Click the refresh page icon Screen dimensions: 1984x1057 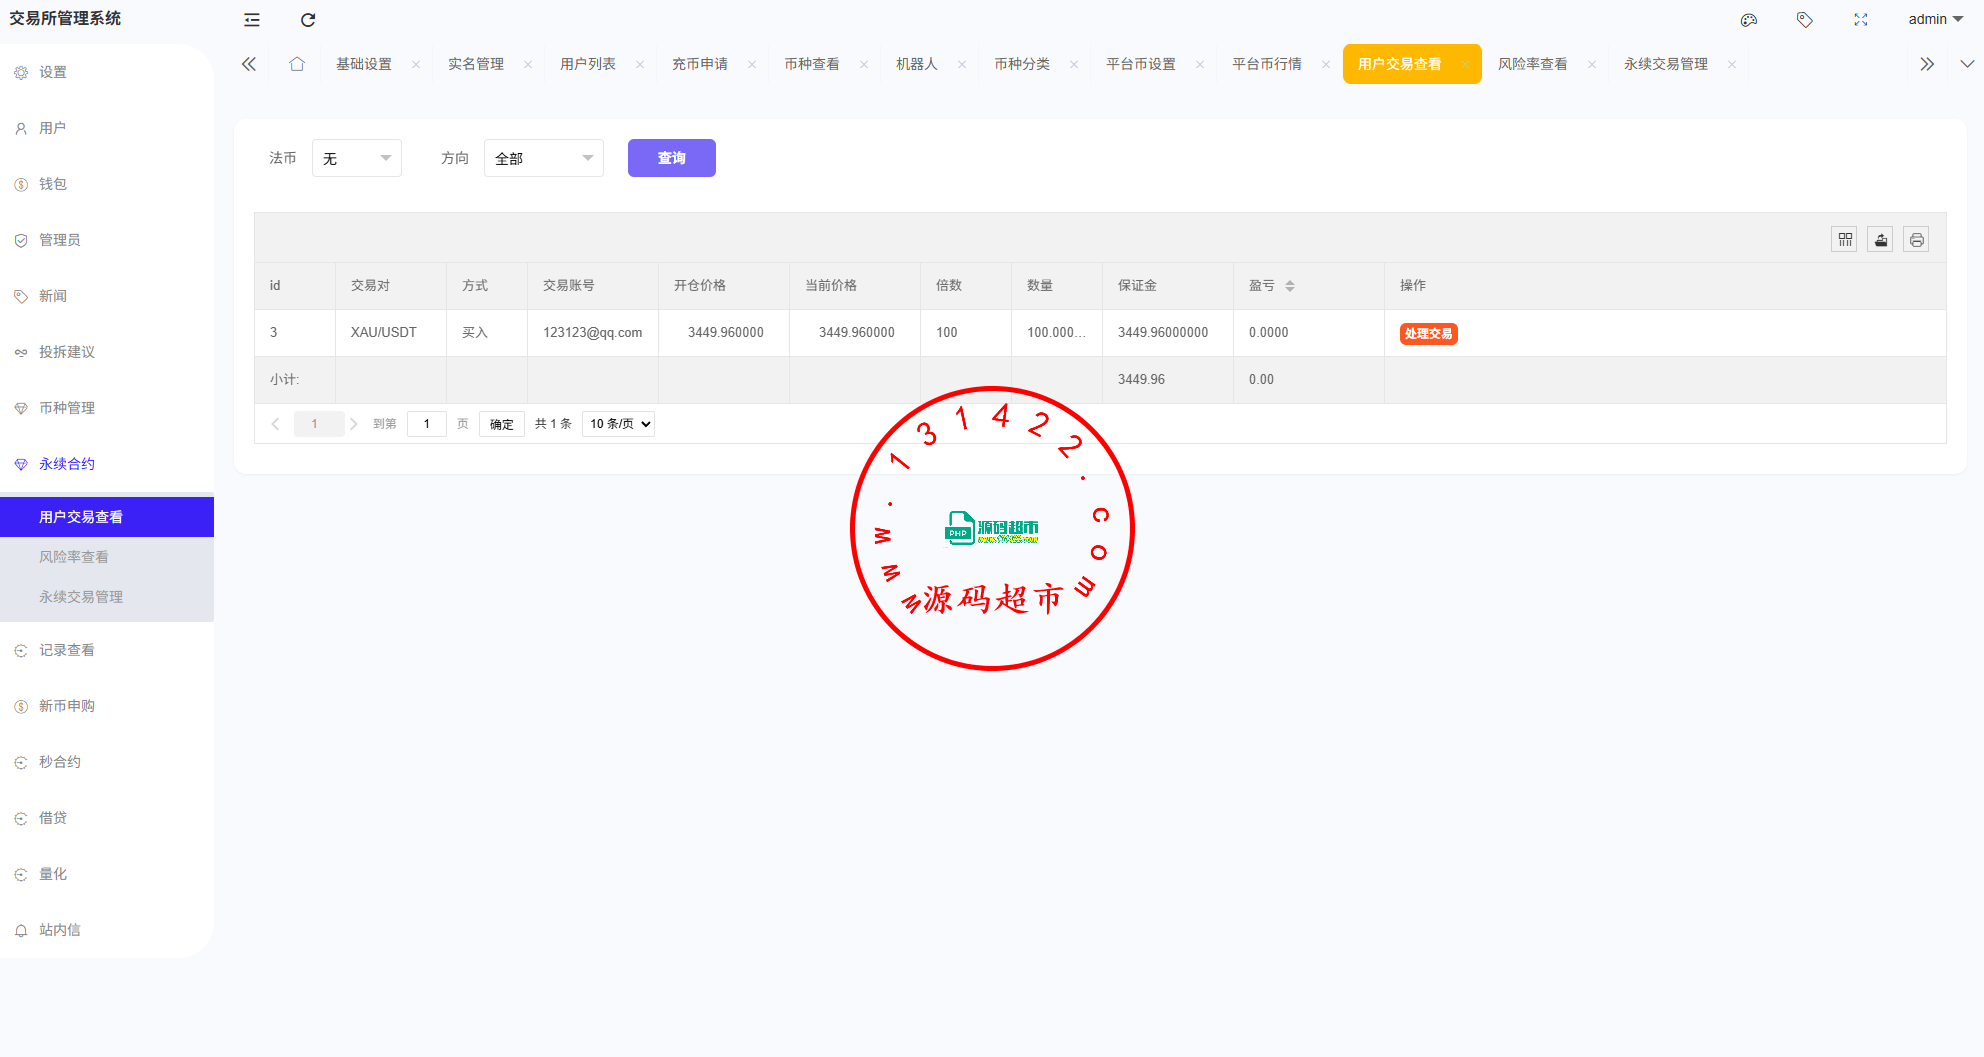pyautogui.click(x=308, y=20)
